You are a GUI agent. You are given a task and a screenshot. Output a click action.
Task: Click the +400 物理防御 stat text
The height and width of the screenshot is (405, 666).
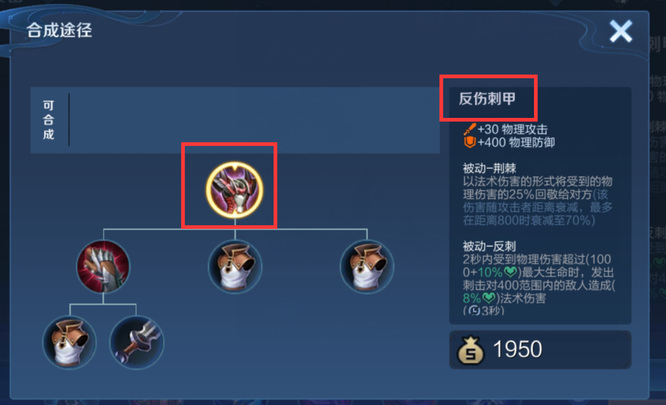pos(516,142)
